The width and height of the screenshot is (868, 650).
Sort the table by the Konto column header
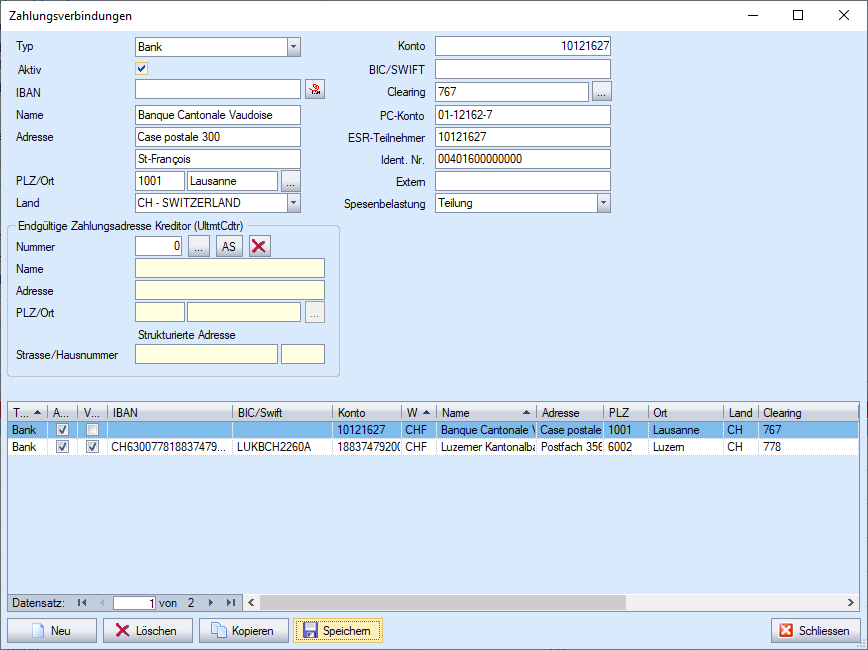pos(366,412)
